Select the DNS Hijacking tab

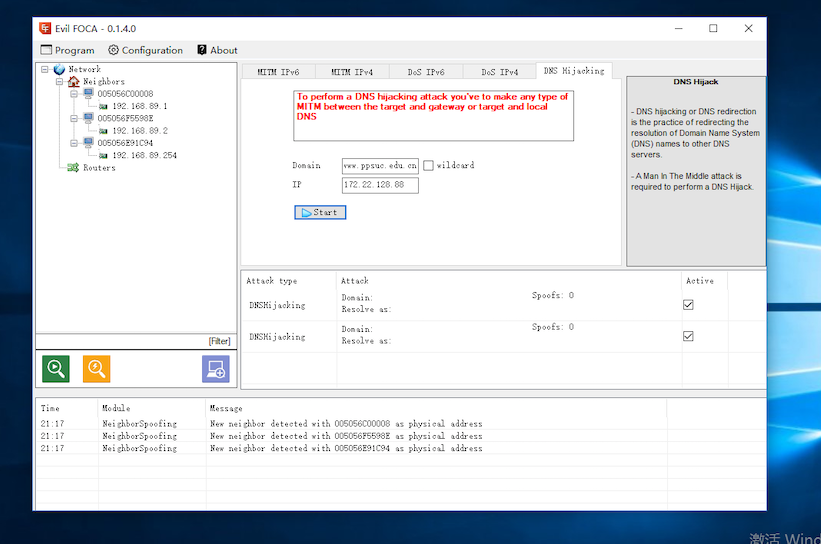[574, 71]
